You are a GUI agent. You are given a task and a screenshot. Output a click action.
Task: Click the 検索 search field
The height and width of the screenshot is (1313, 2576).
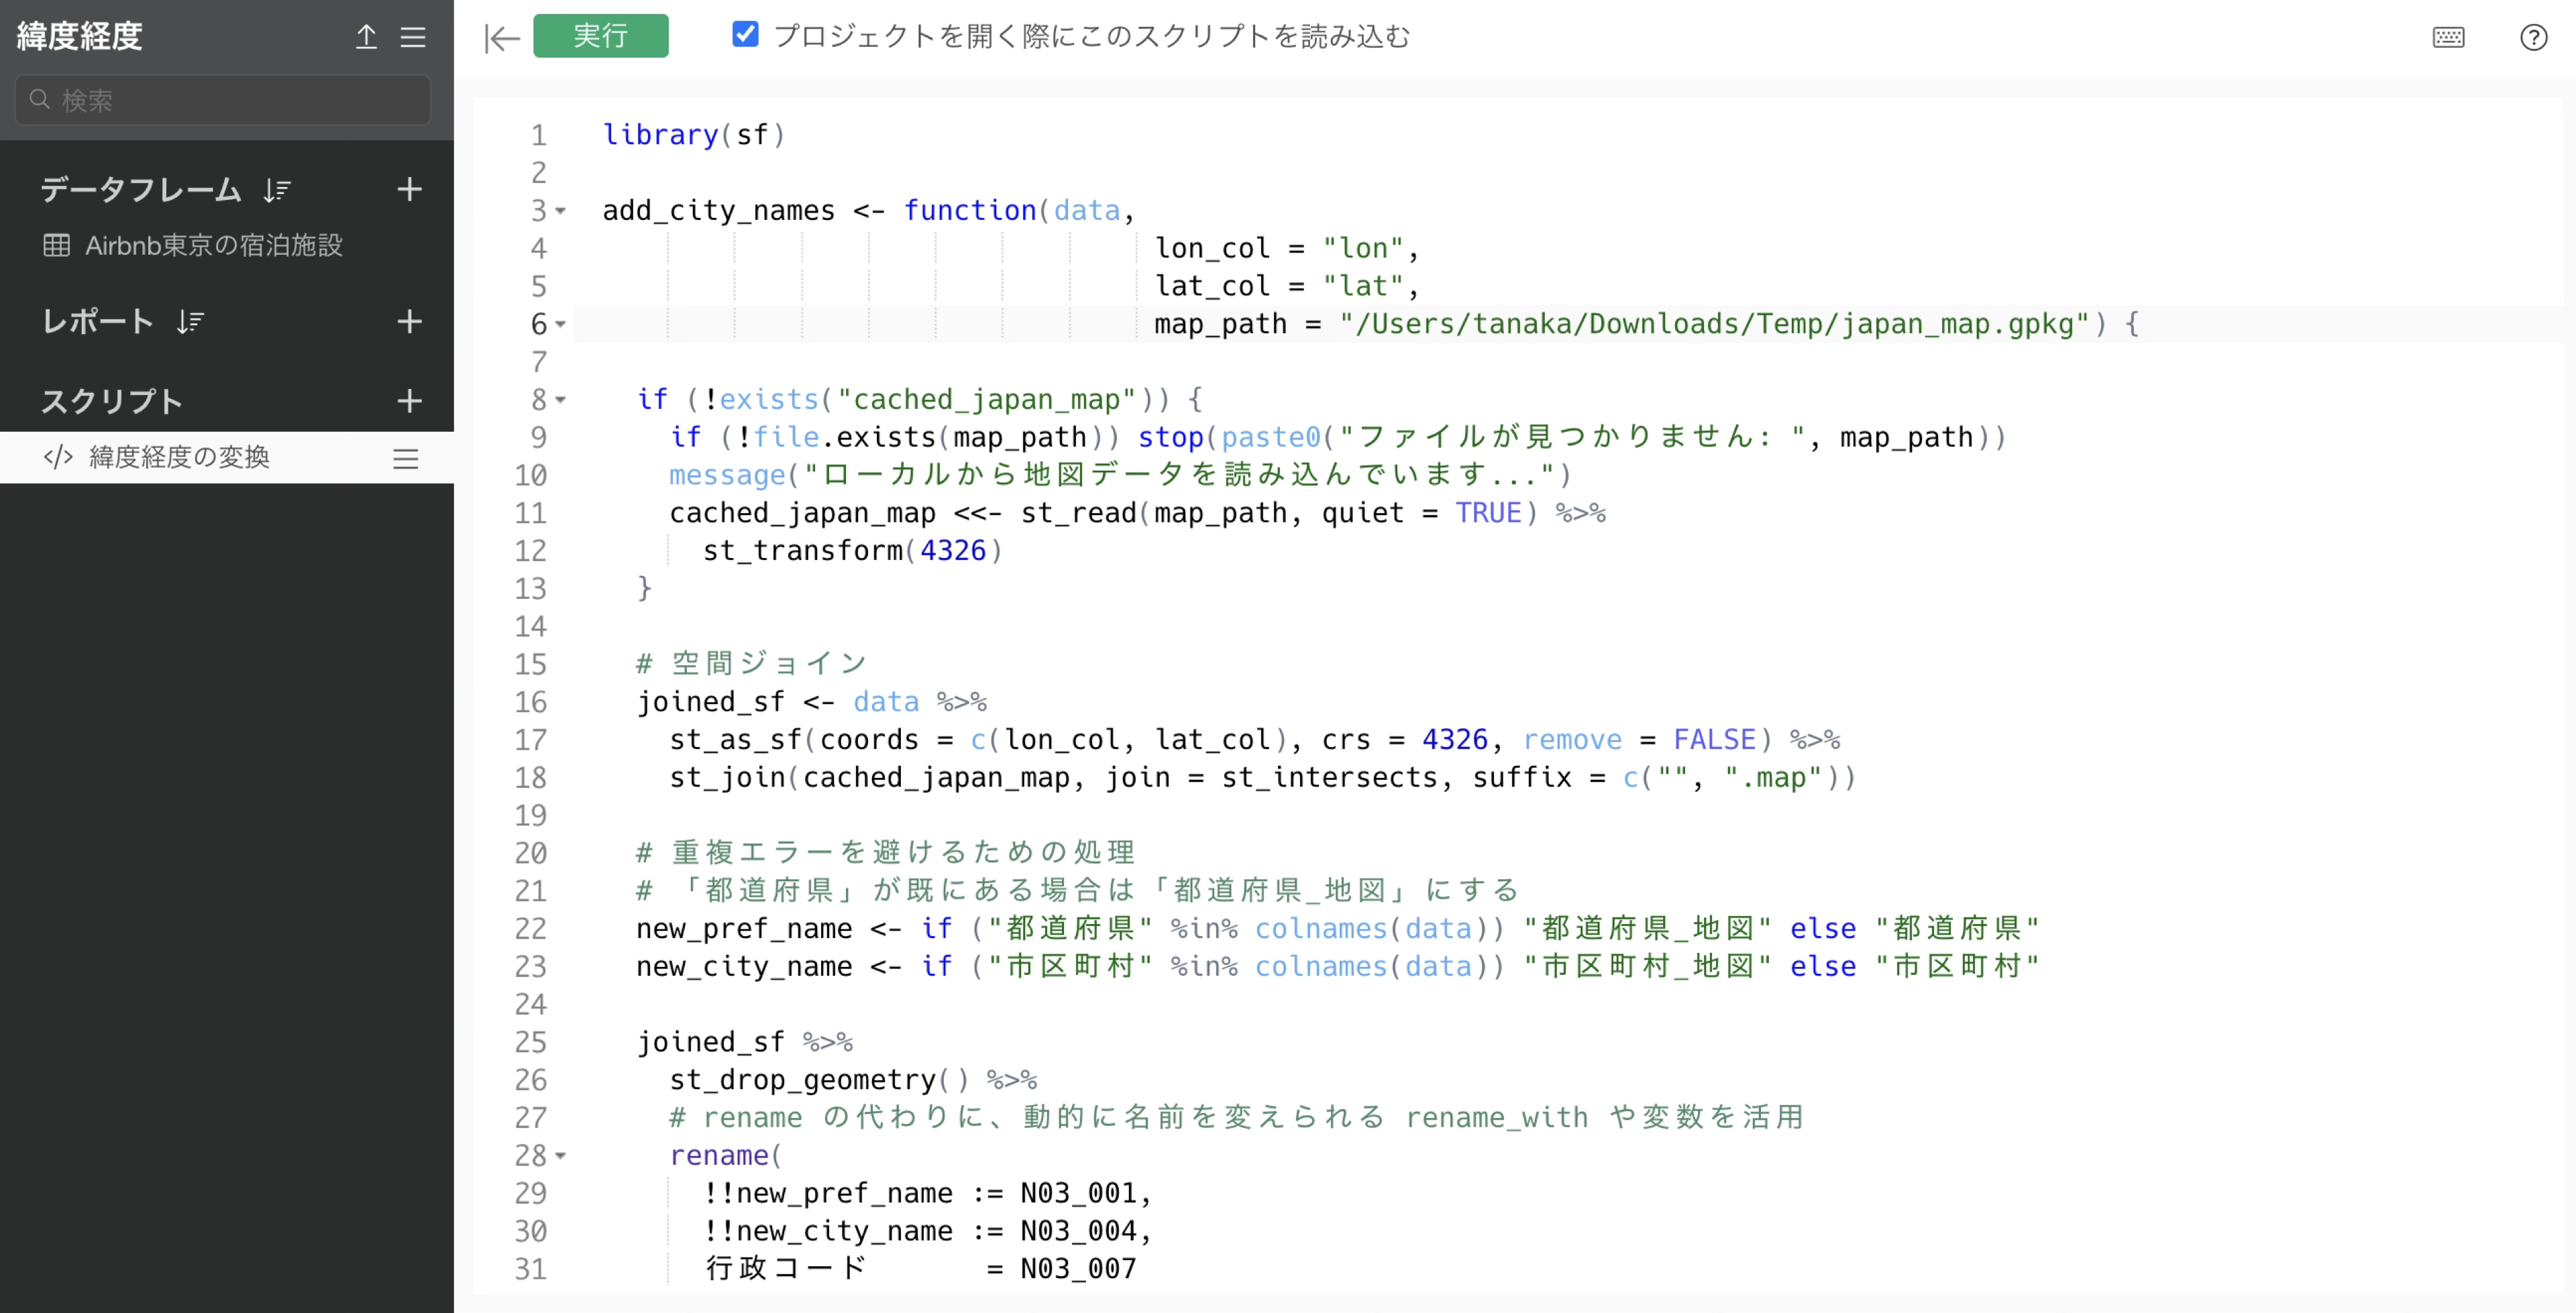coord(223,100)
